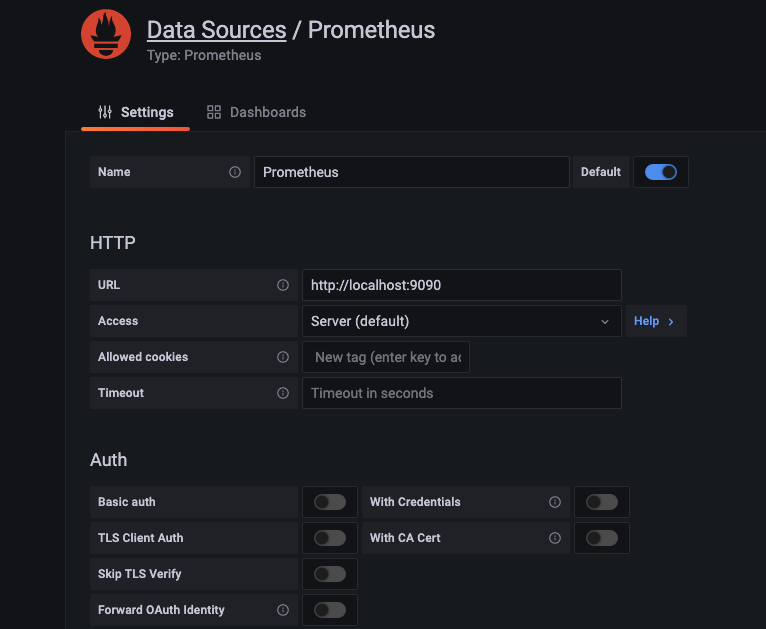The height and width of the screenshot is (629, 766).
Task: Enable the TLS Client Auth switch
Action: click(330, 538)
